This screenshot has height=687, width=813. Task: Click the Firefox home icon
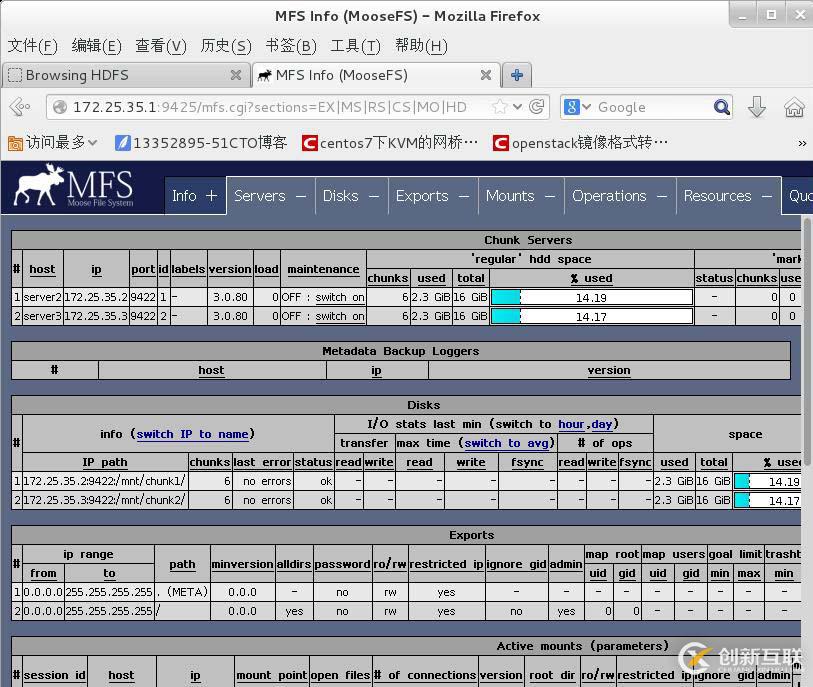795,106
